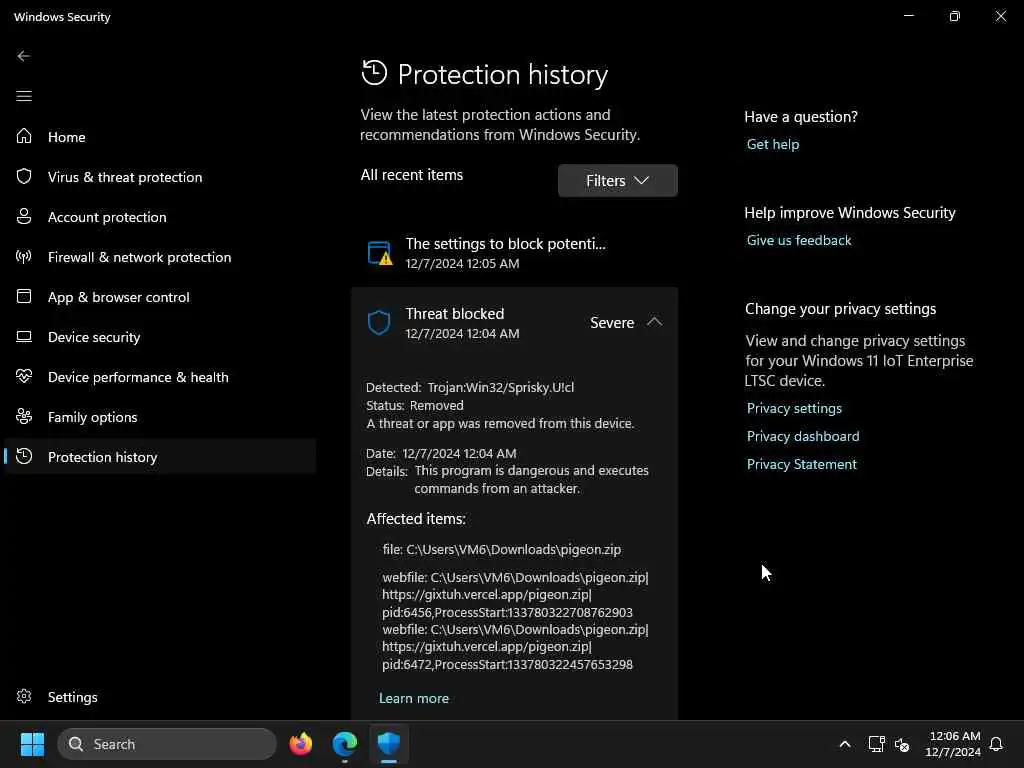Click the Windows Start button

pos(32,744)
